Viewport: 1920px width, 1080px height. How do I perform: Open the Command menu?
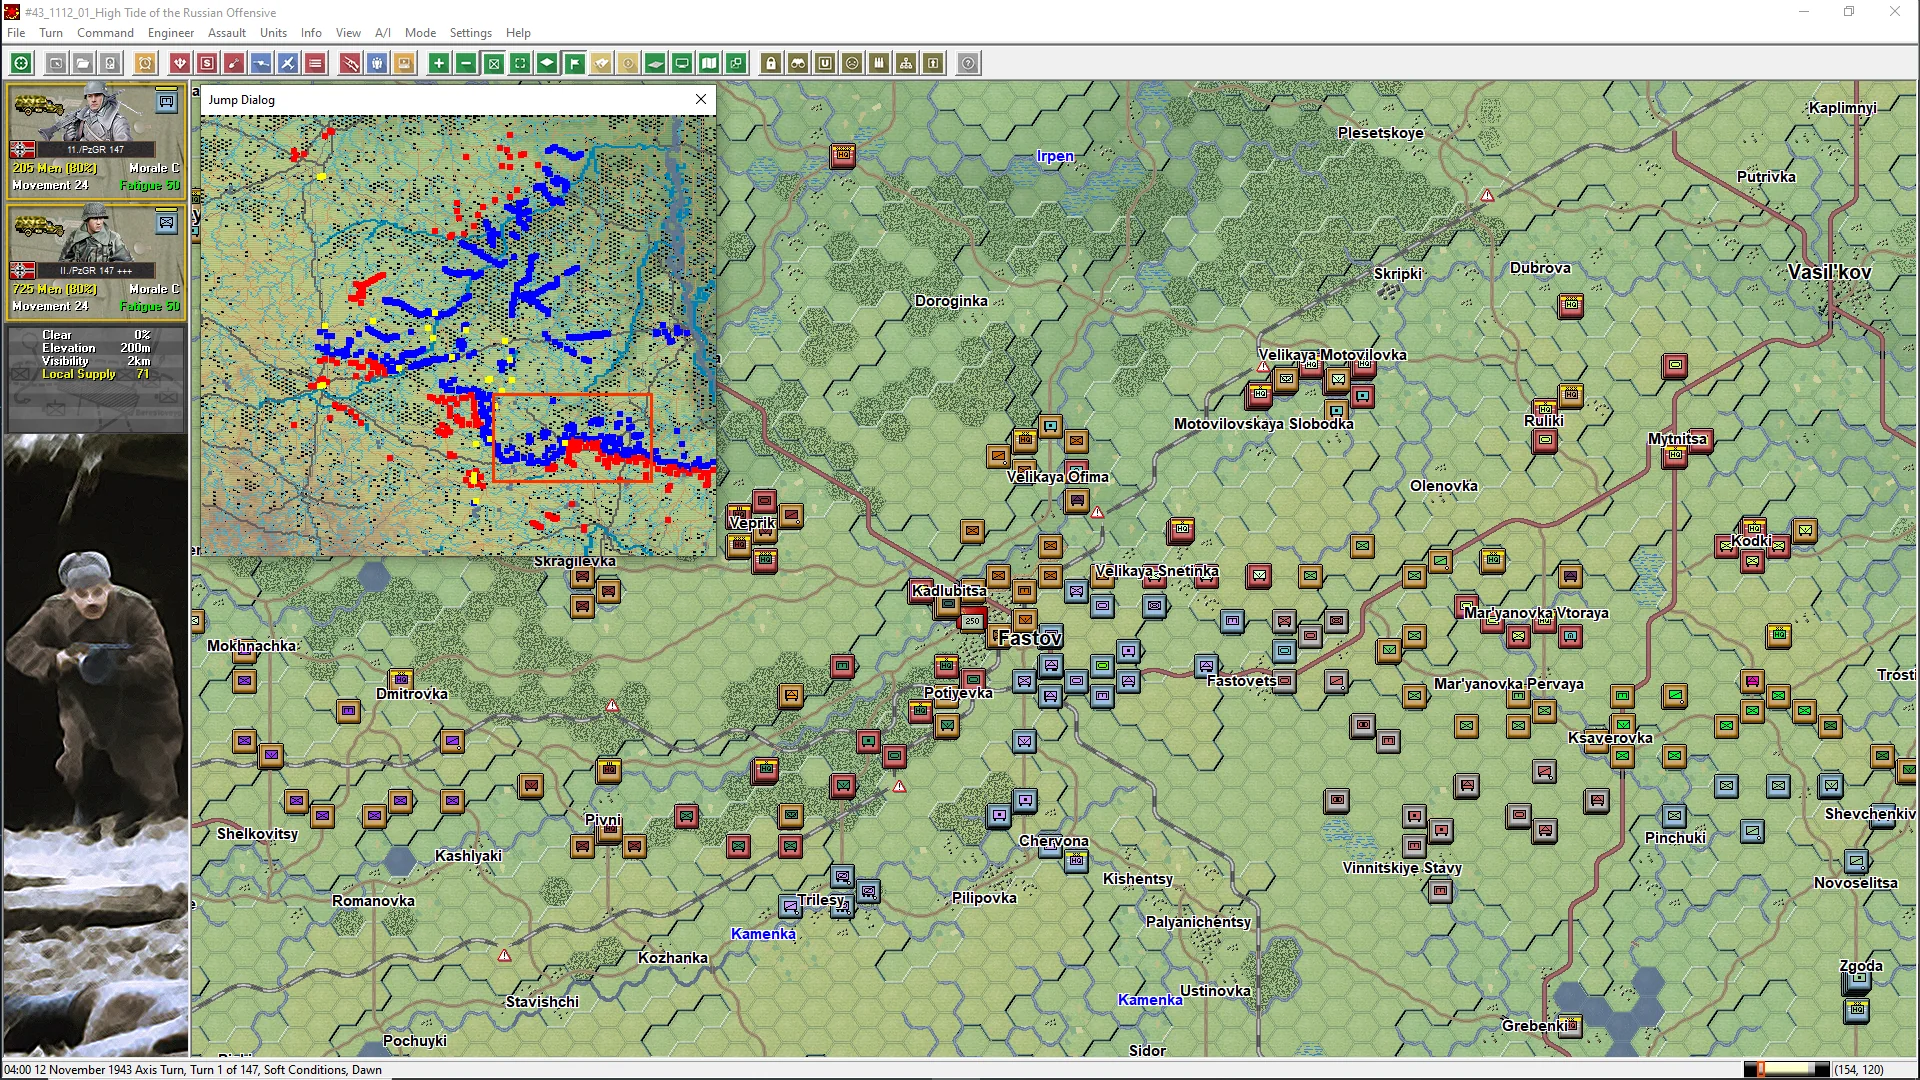pos(105,33)
